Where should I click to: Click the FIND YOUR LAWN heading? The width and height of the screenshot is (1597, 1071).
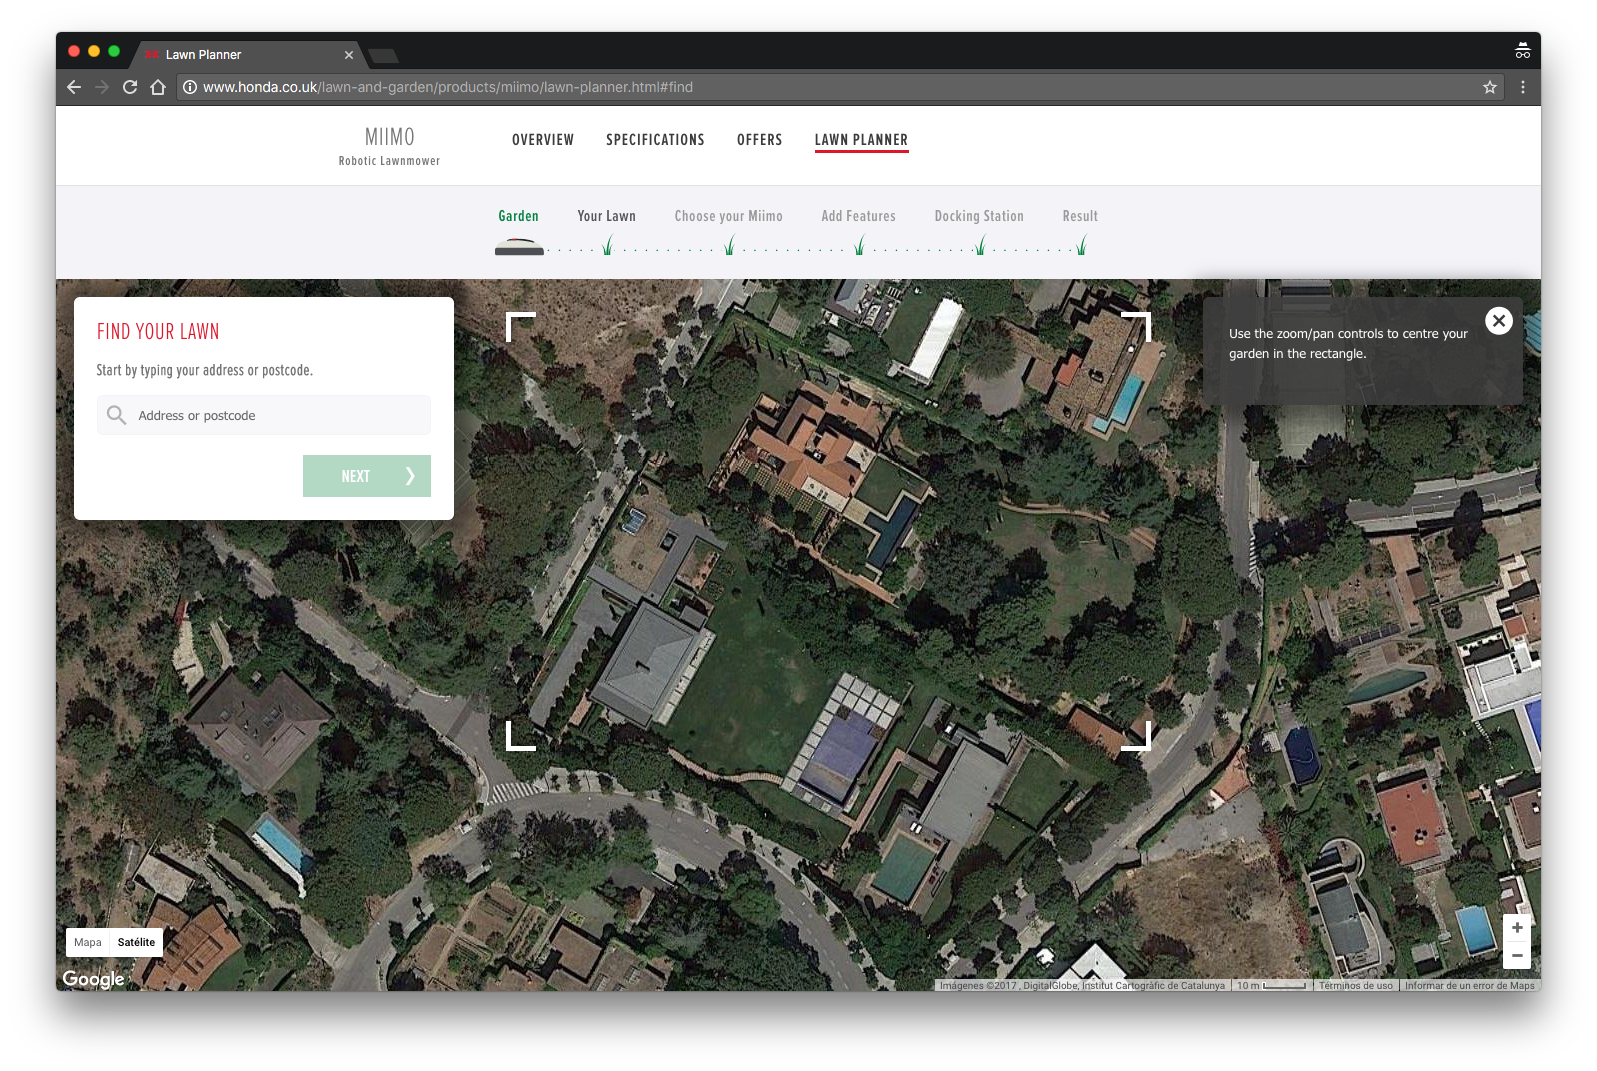coord(158,331)
